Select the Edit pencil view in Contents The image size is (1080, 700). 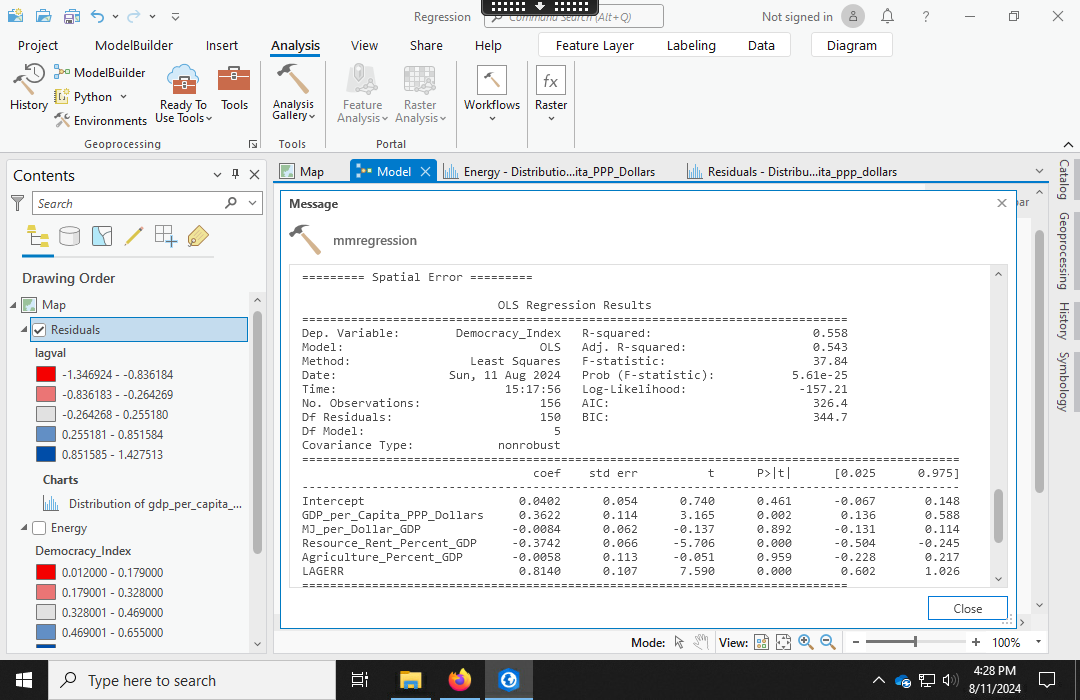click(x=132, y=236)
